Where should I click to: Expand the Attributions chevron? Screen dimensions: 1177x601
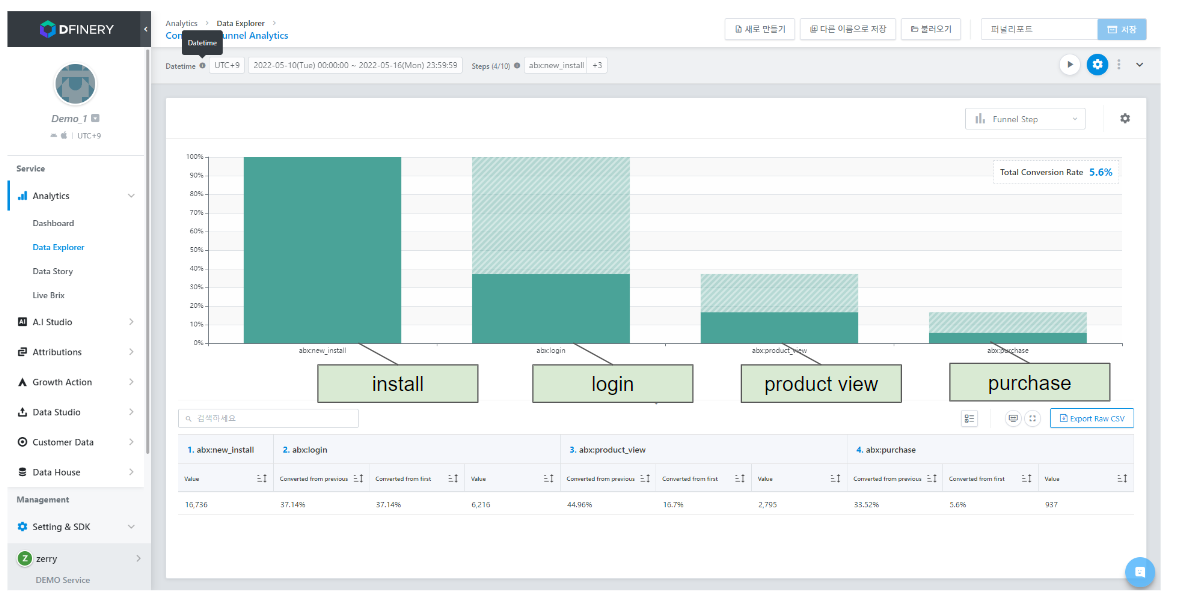click(x=131, y=352)
